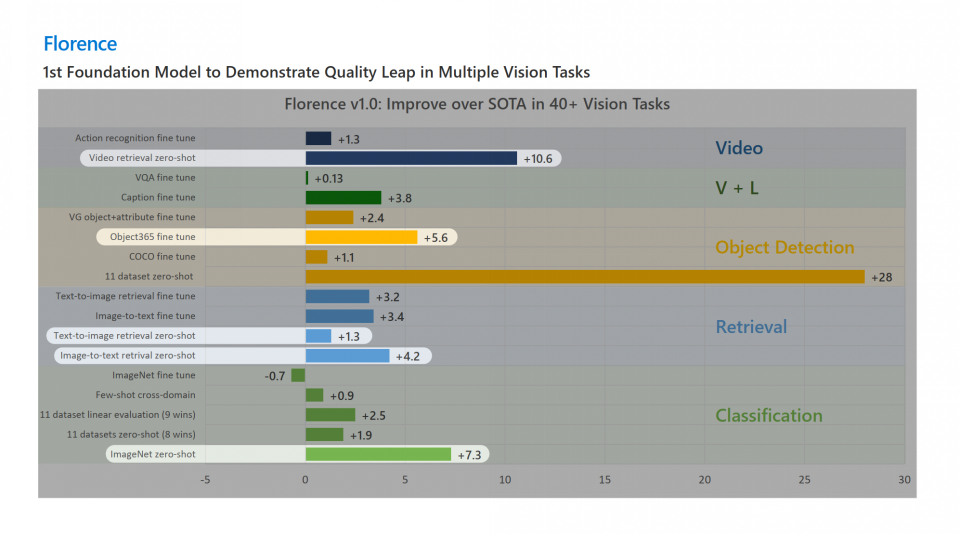Click the highlighted Text-to-image retrieval zero-shot label

[x=124, y=336]
